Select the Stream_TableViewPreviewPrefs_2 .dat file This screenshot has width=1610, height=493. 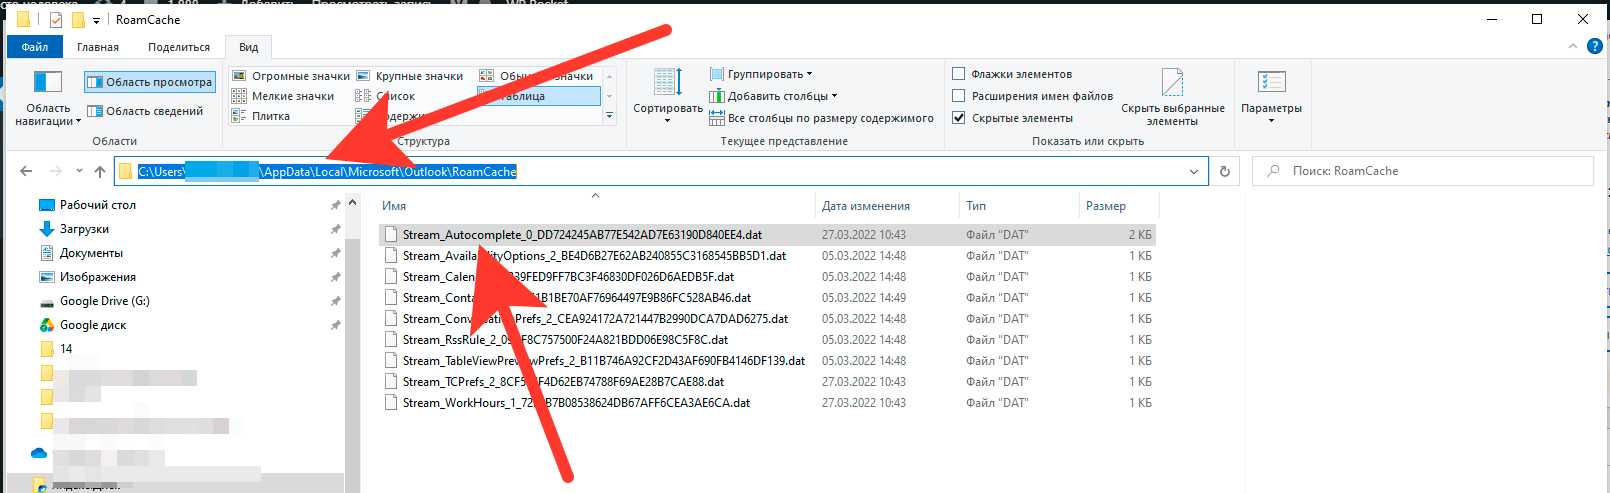click(767, 361)
